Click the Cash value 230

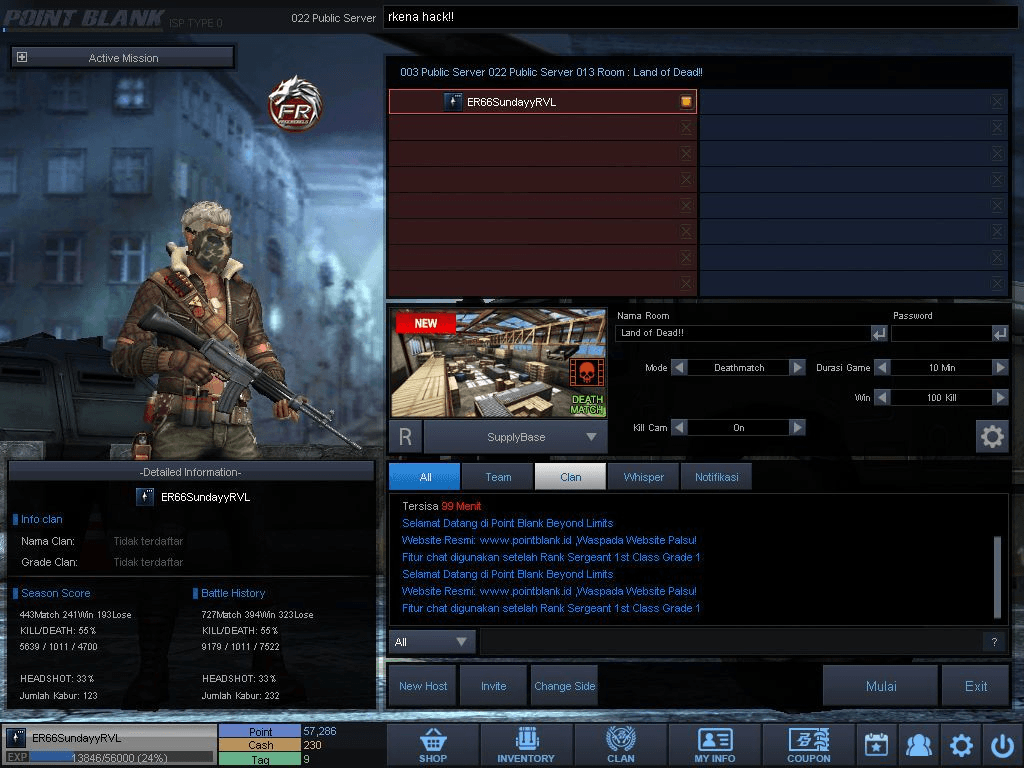[x=313, y=745]
